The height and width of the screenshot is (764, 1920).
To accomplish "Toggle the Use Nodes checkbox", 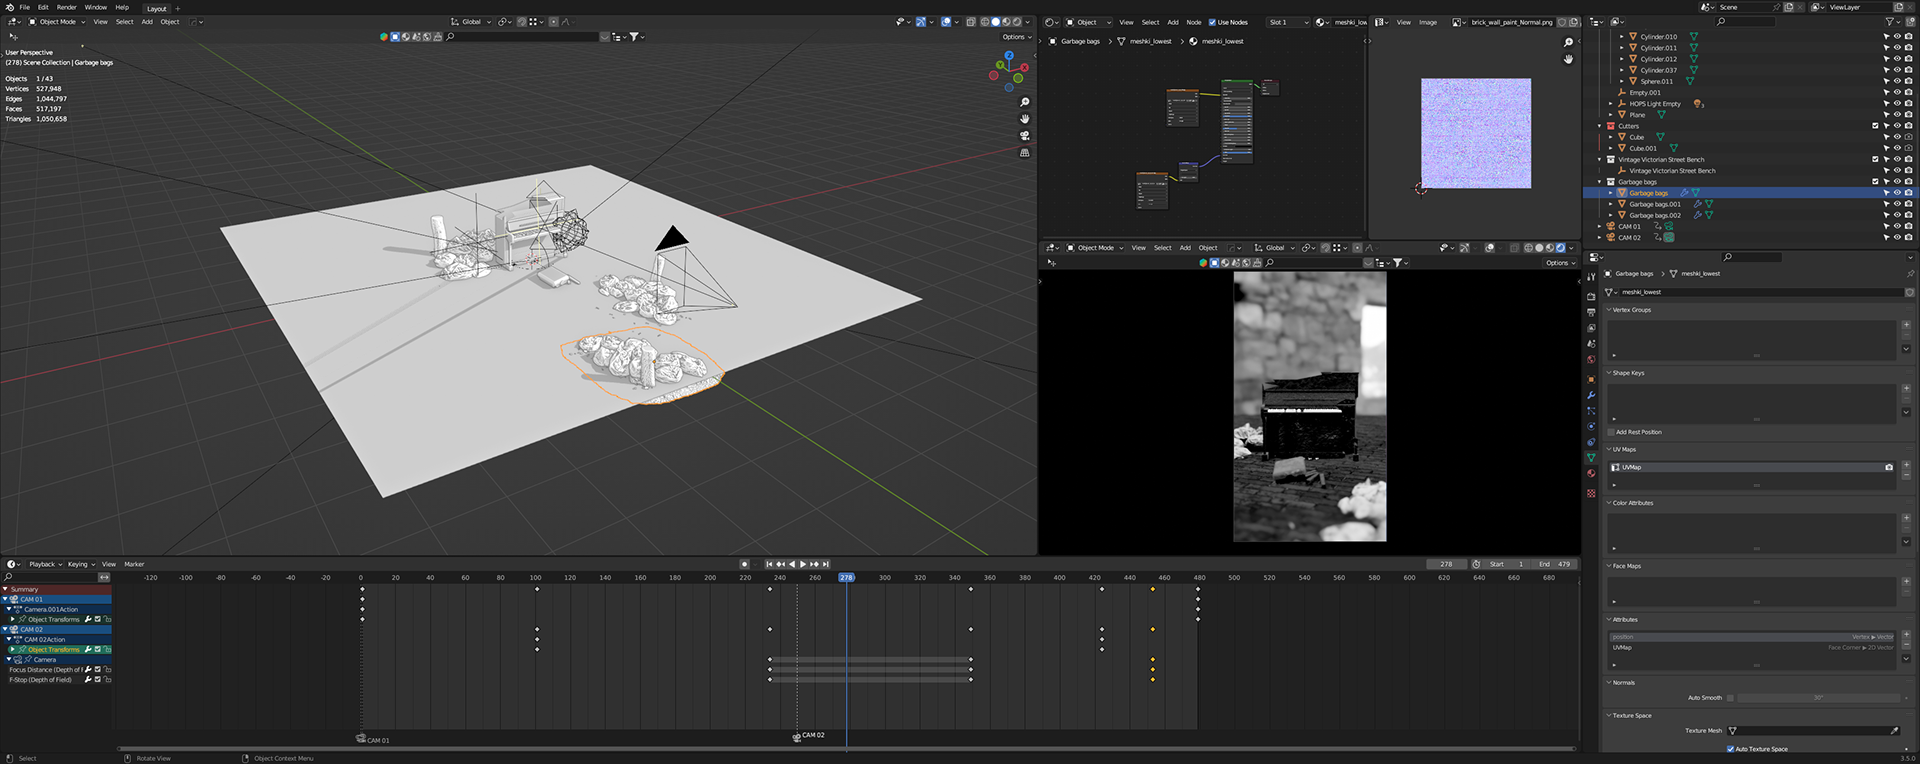I will [x=1212, y=22].
